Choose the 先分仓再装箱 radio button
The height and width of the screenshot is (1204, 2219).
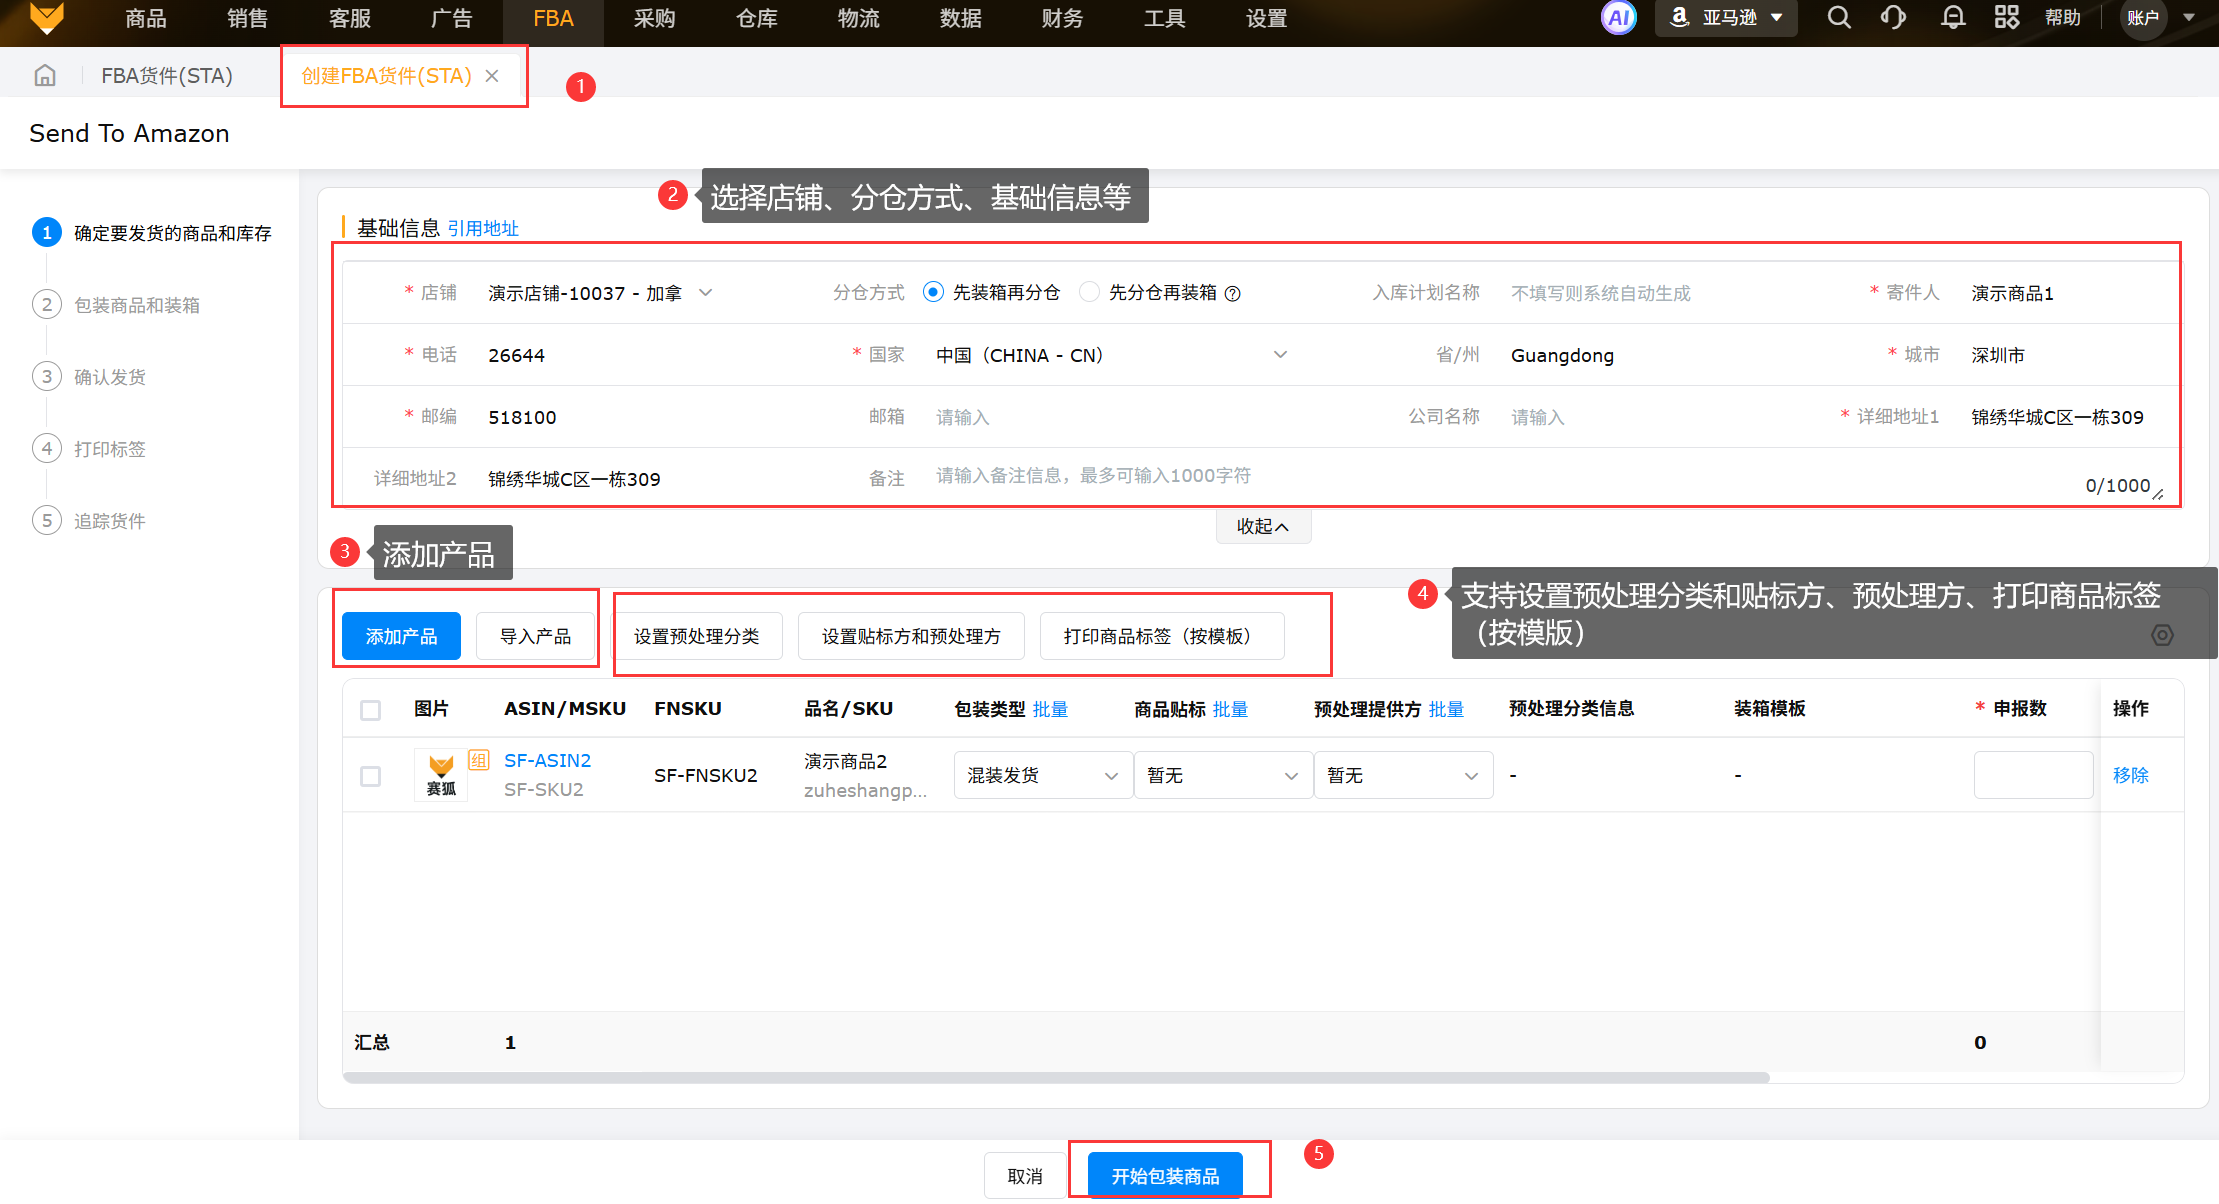coord(1089,292)
